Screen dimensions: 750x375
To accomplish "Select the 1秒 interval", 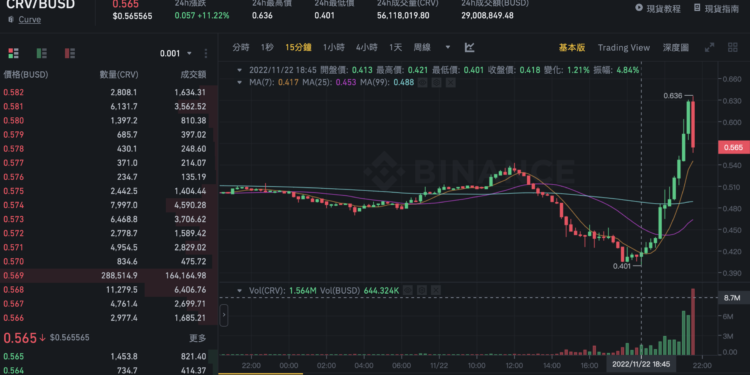I will 267,47.
